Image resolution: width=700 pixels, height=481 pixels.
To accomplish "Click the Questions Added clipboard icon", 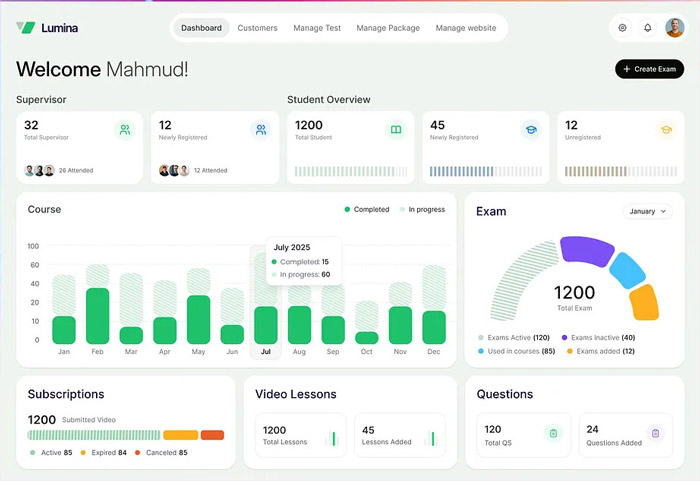I will tap(655, 433).
